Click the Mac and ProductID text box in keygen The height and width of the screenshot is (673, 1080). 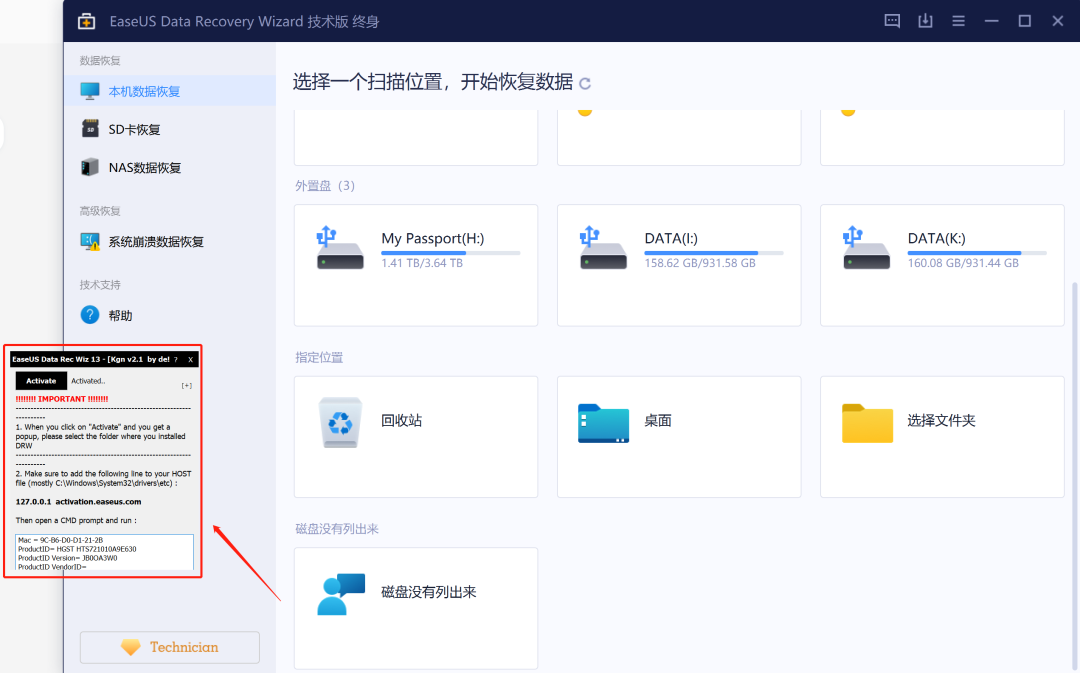(105, 552)
